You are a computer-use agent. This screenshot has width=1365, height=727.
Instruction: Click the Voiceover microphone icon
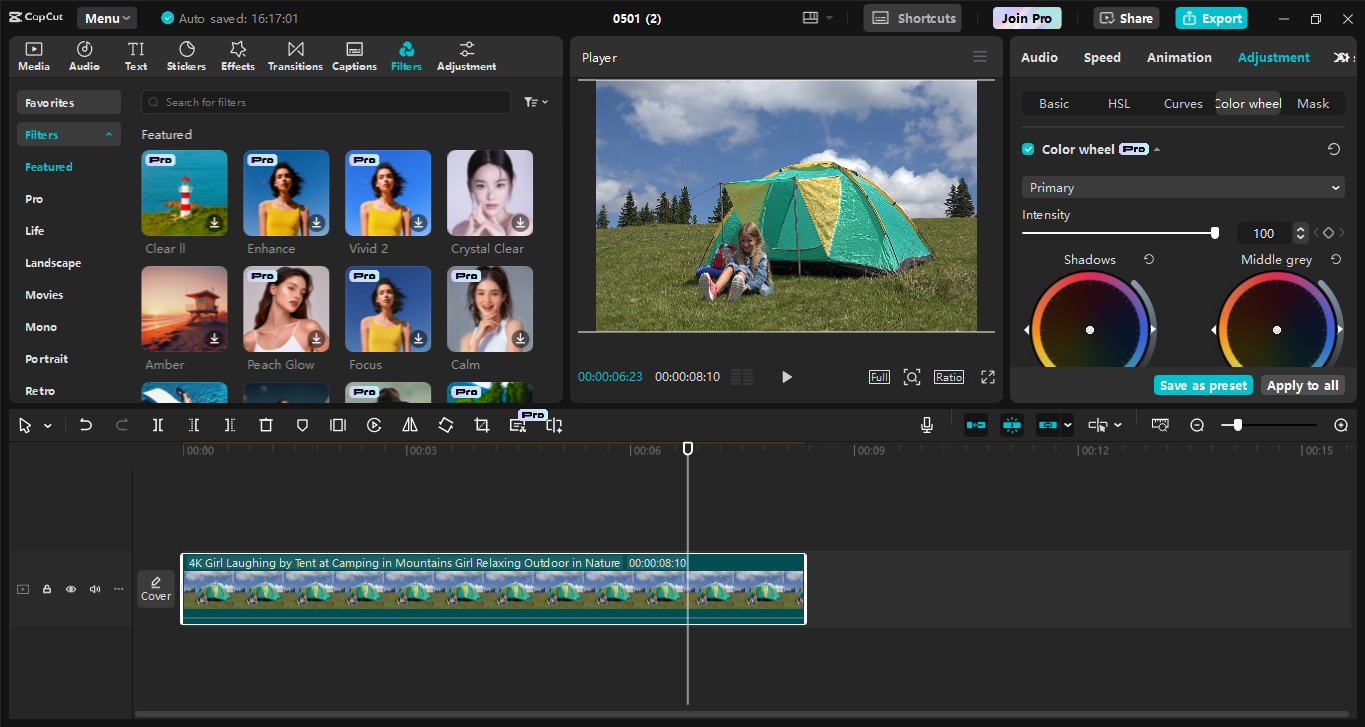[x=926, y=424]
